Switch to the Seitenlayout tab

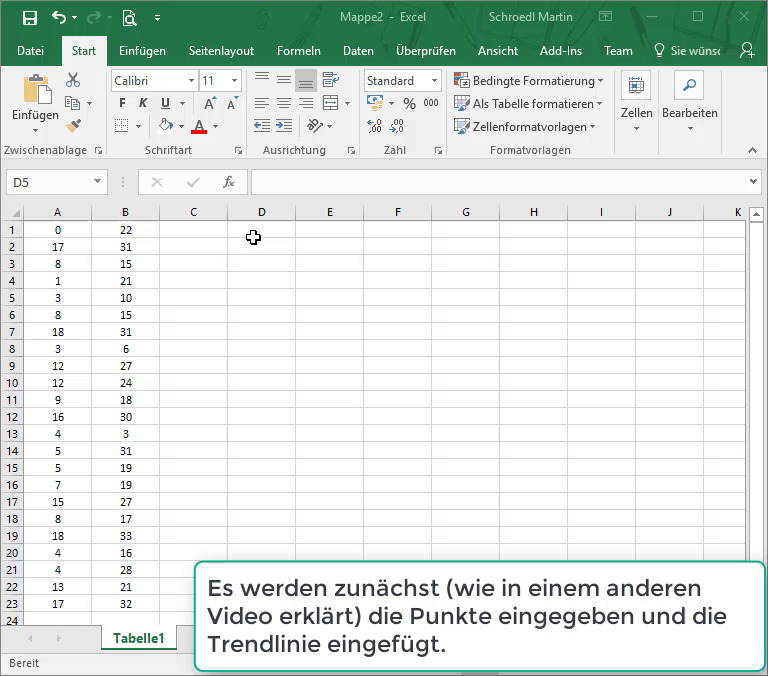click(221, 51)
